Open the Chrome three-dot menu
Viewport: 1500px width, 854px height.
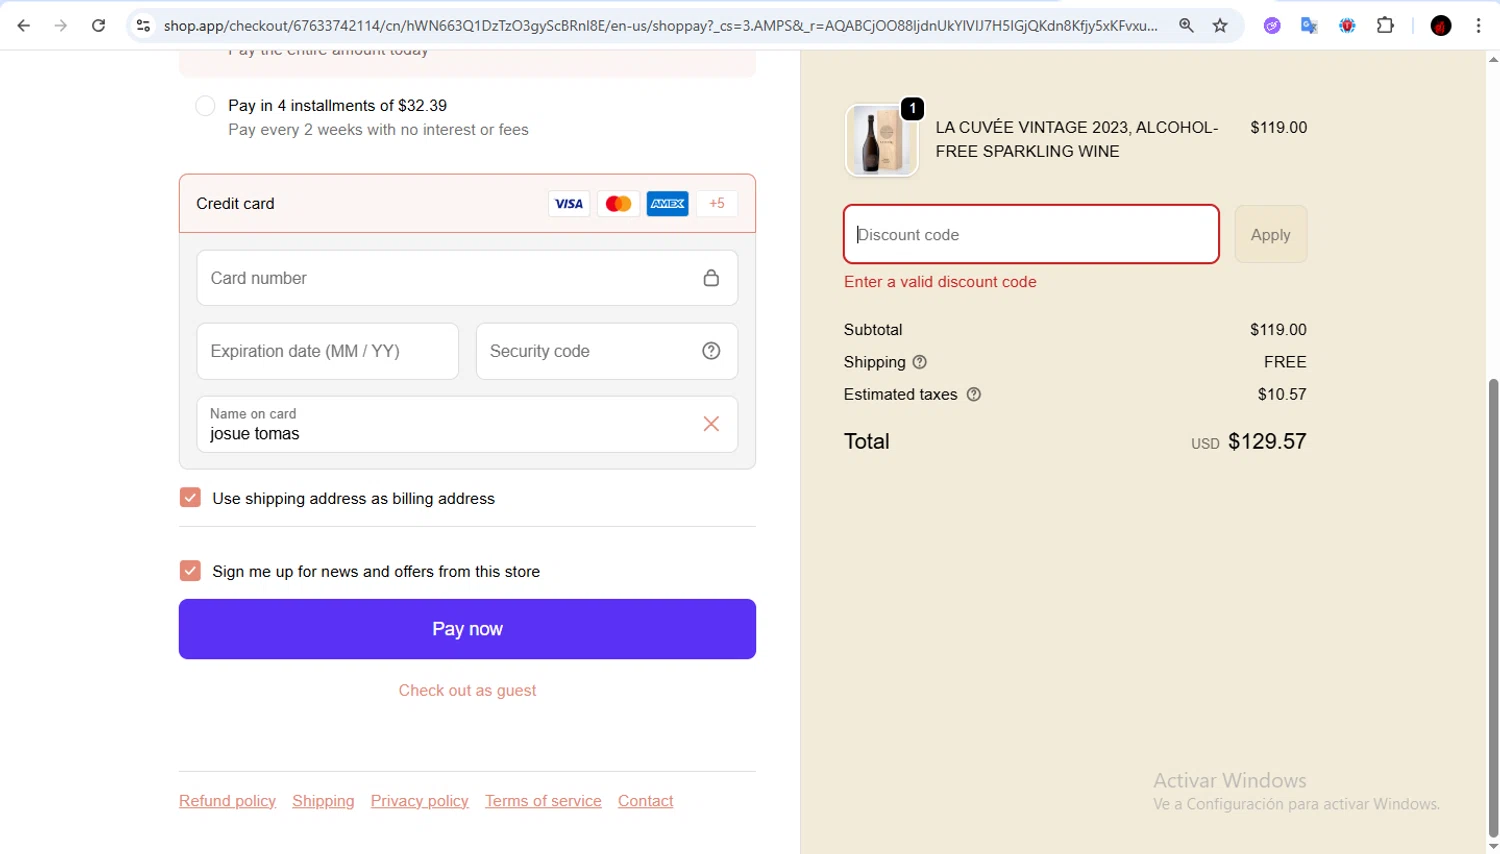pos(1478,26)
